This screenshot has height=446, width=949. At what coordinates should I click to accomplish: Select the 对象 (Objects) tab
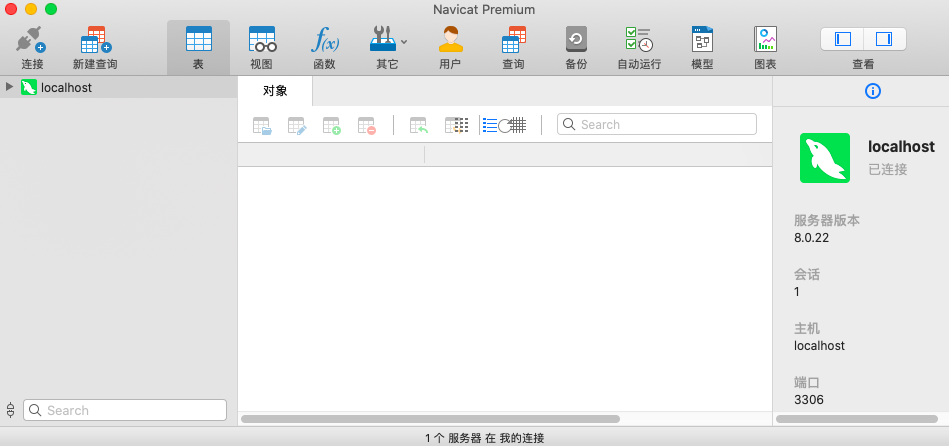pyautogui.click(x=275, y=91)
